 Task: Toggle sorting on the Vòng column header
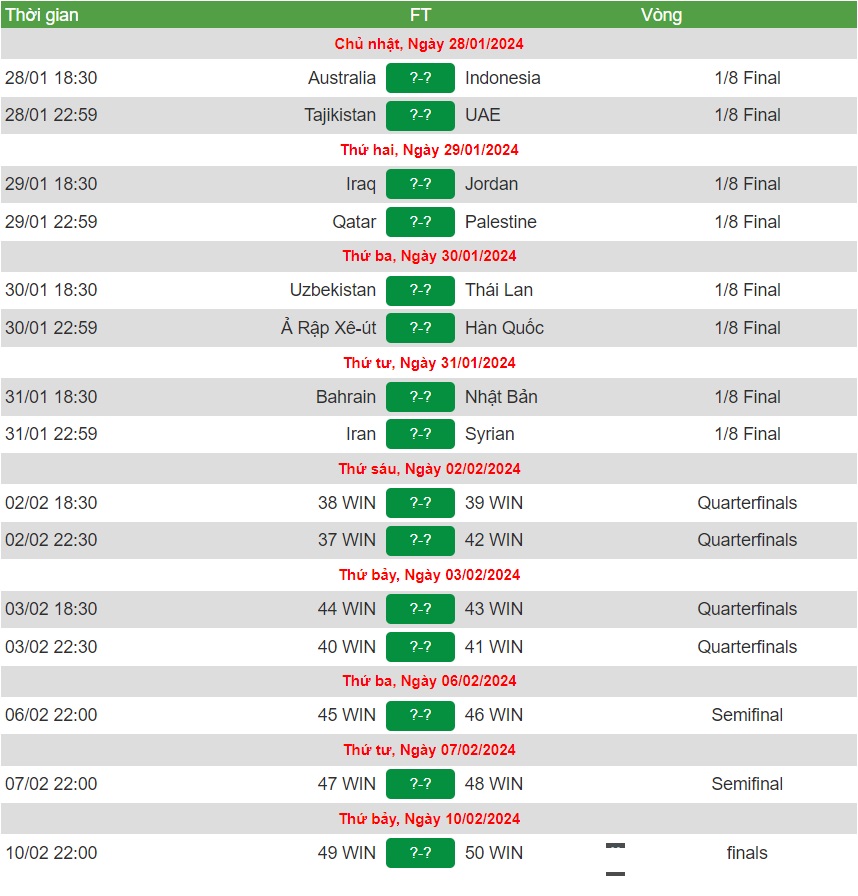663,15
